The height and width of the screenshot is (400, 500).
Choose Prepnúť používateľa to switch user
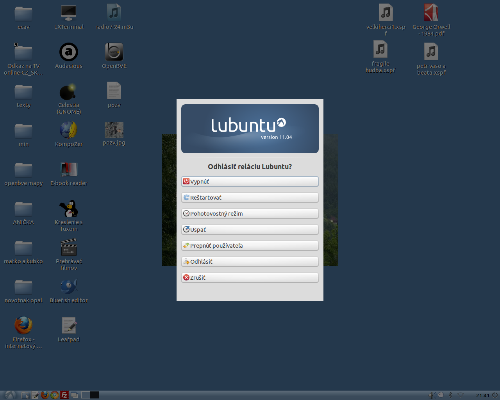click(x=250, y=246)
